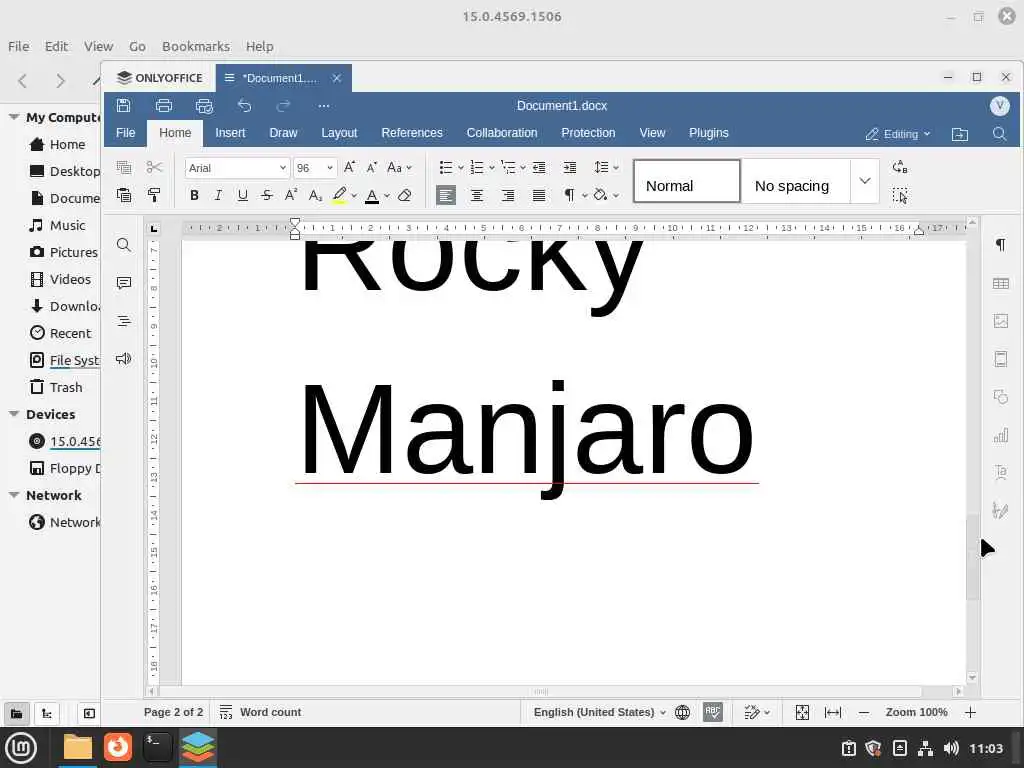Image resolution: width=1024 pixels, height=768 pixels.
Task: Click Word count in status bar
Action: click(x=260, y=712)
